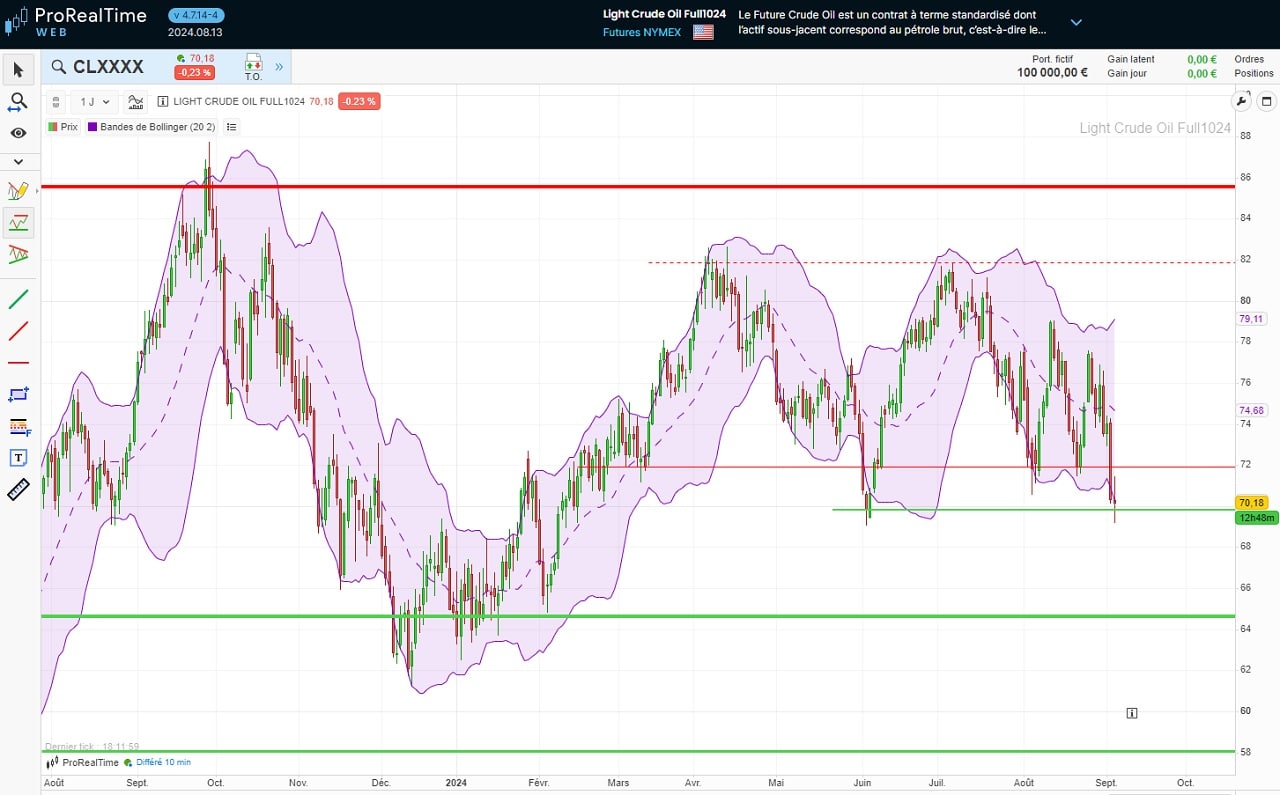Choose the green trend line tool
The height and width of the screenshot is (795, 1280).
tap(18, 298)
